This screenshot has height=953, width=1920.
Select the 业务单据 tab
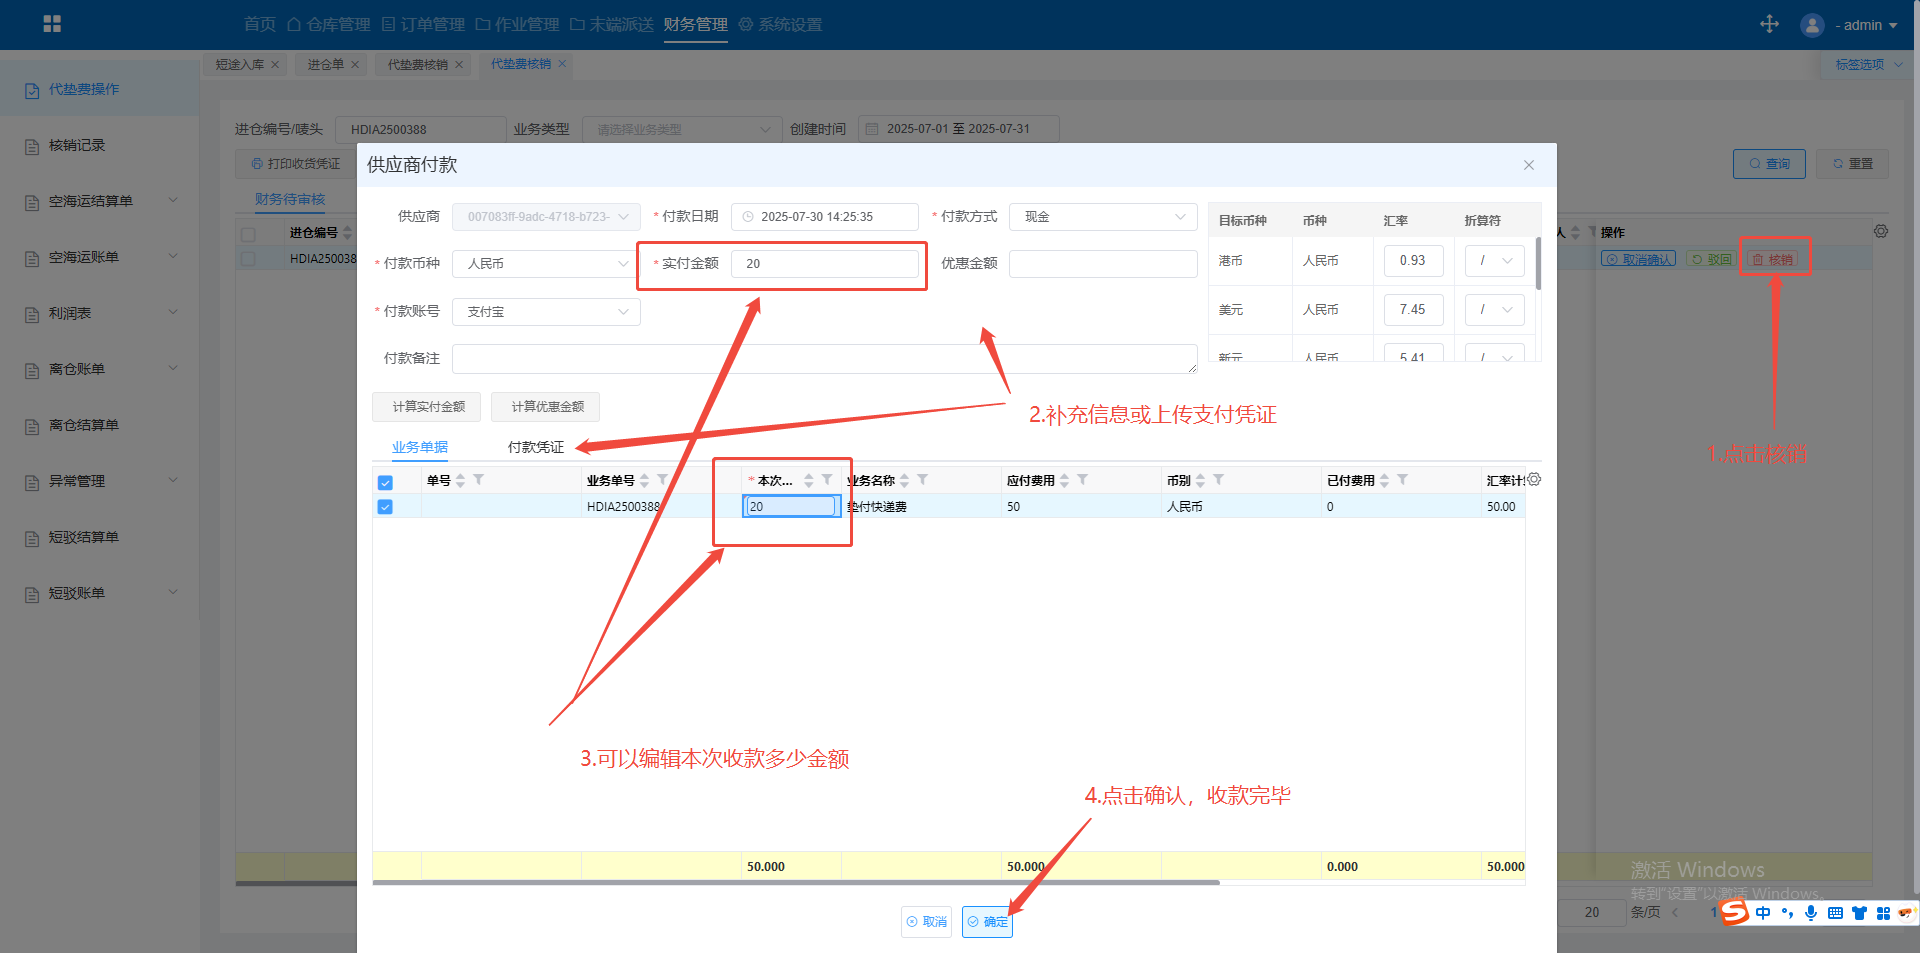coord(419,447)
